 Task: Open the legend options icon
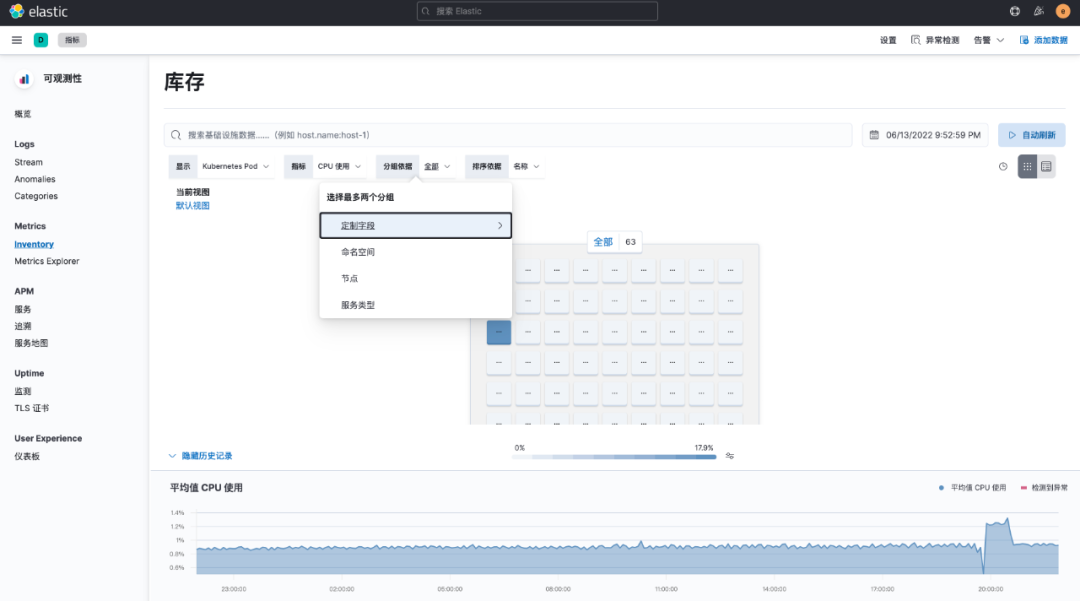tap(729, 456)
